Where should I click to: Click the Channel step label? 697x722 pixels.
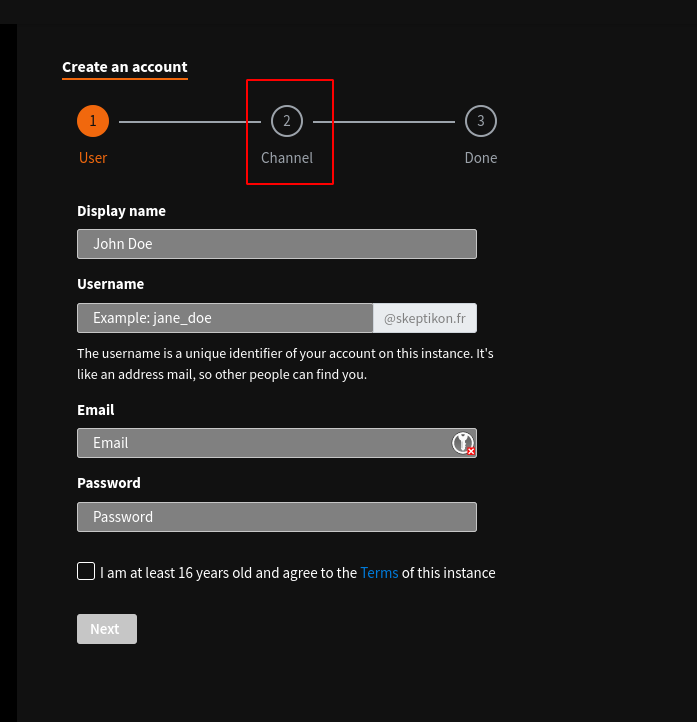(x=287, y=158)
